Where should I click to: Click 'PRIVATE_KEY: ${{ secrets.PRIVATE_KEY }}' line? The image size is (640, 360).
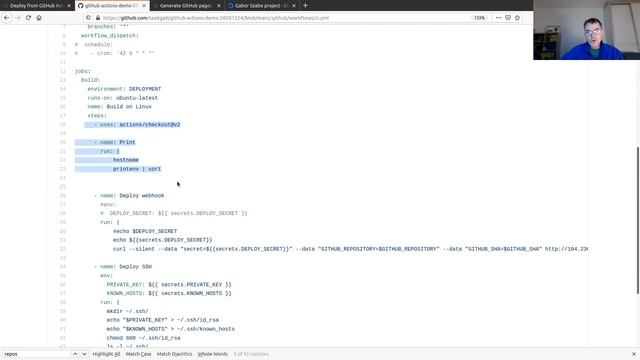point(169,284)
